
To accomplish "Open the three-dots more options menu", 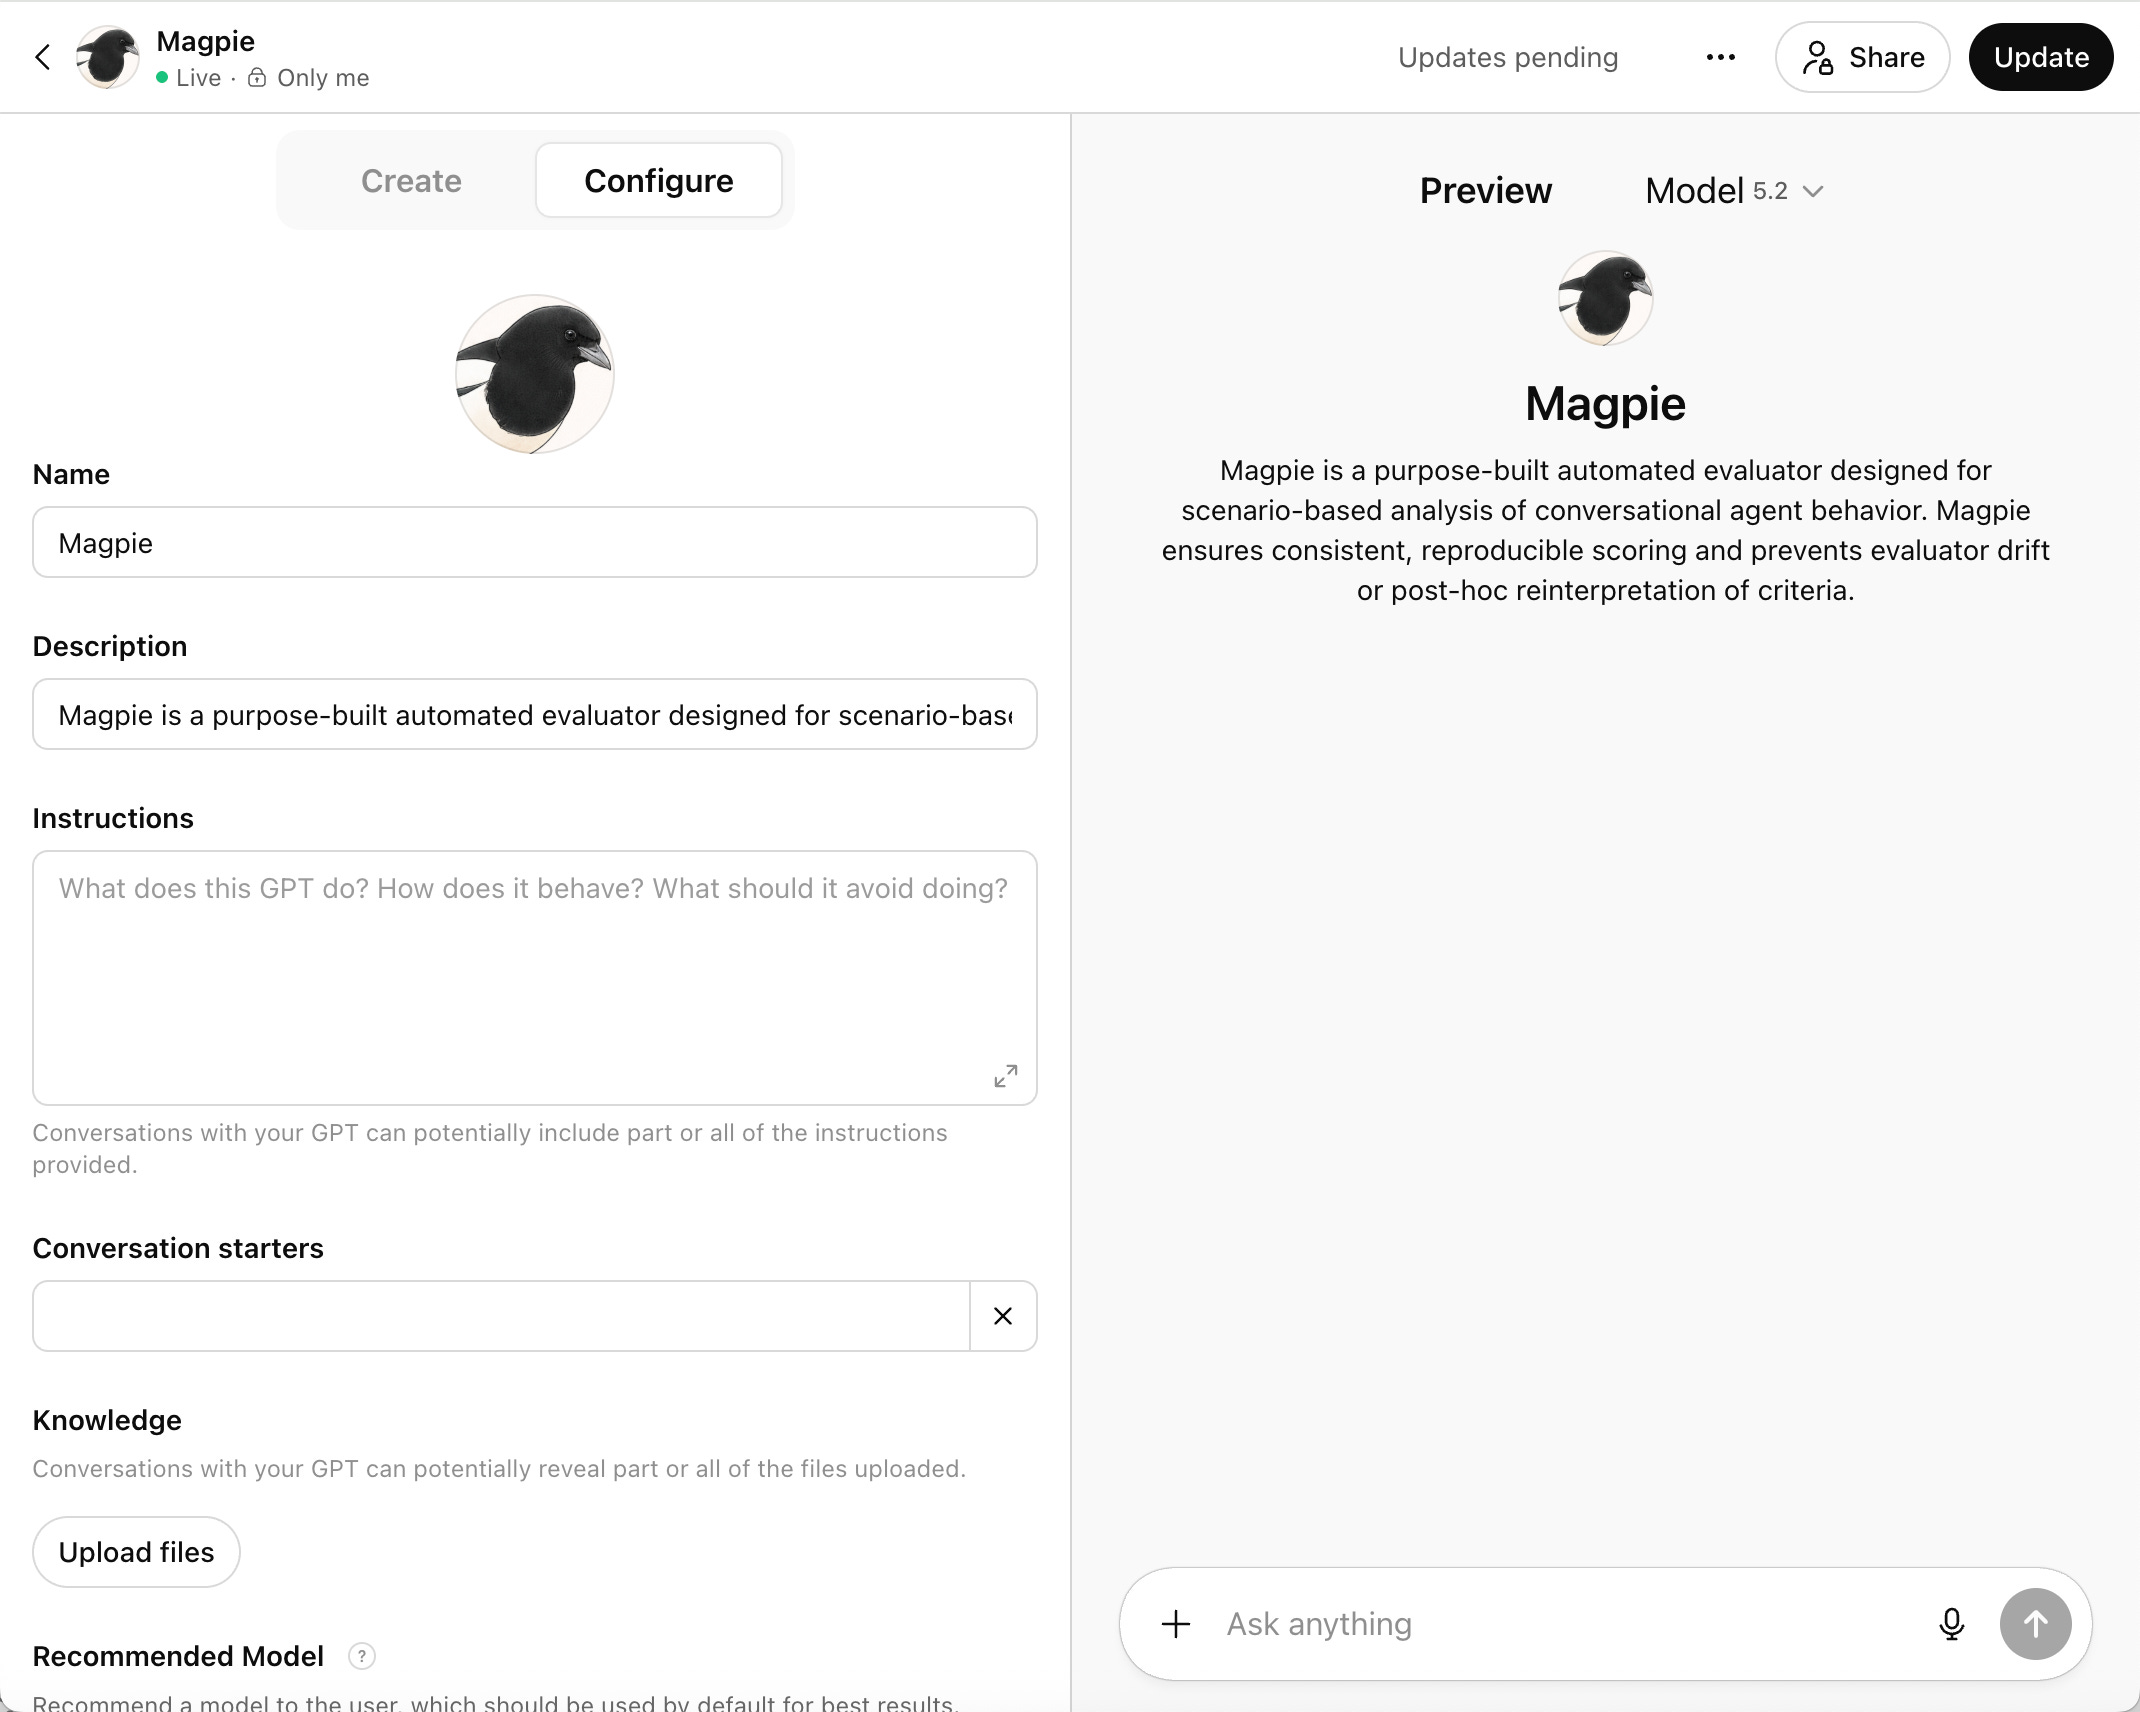I will (x=1720, y=57).
